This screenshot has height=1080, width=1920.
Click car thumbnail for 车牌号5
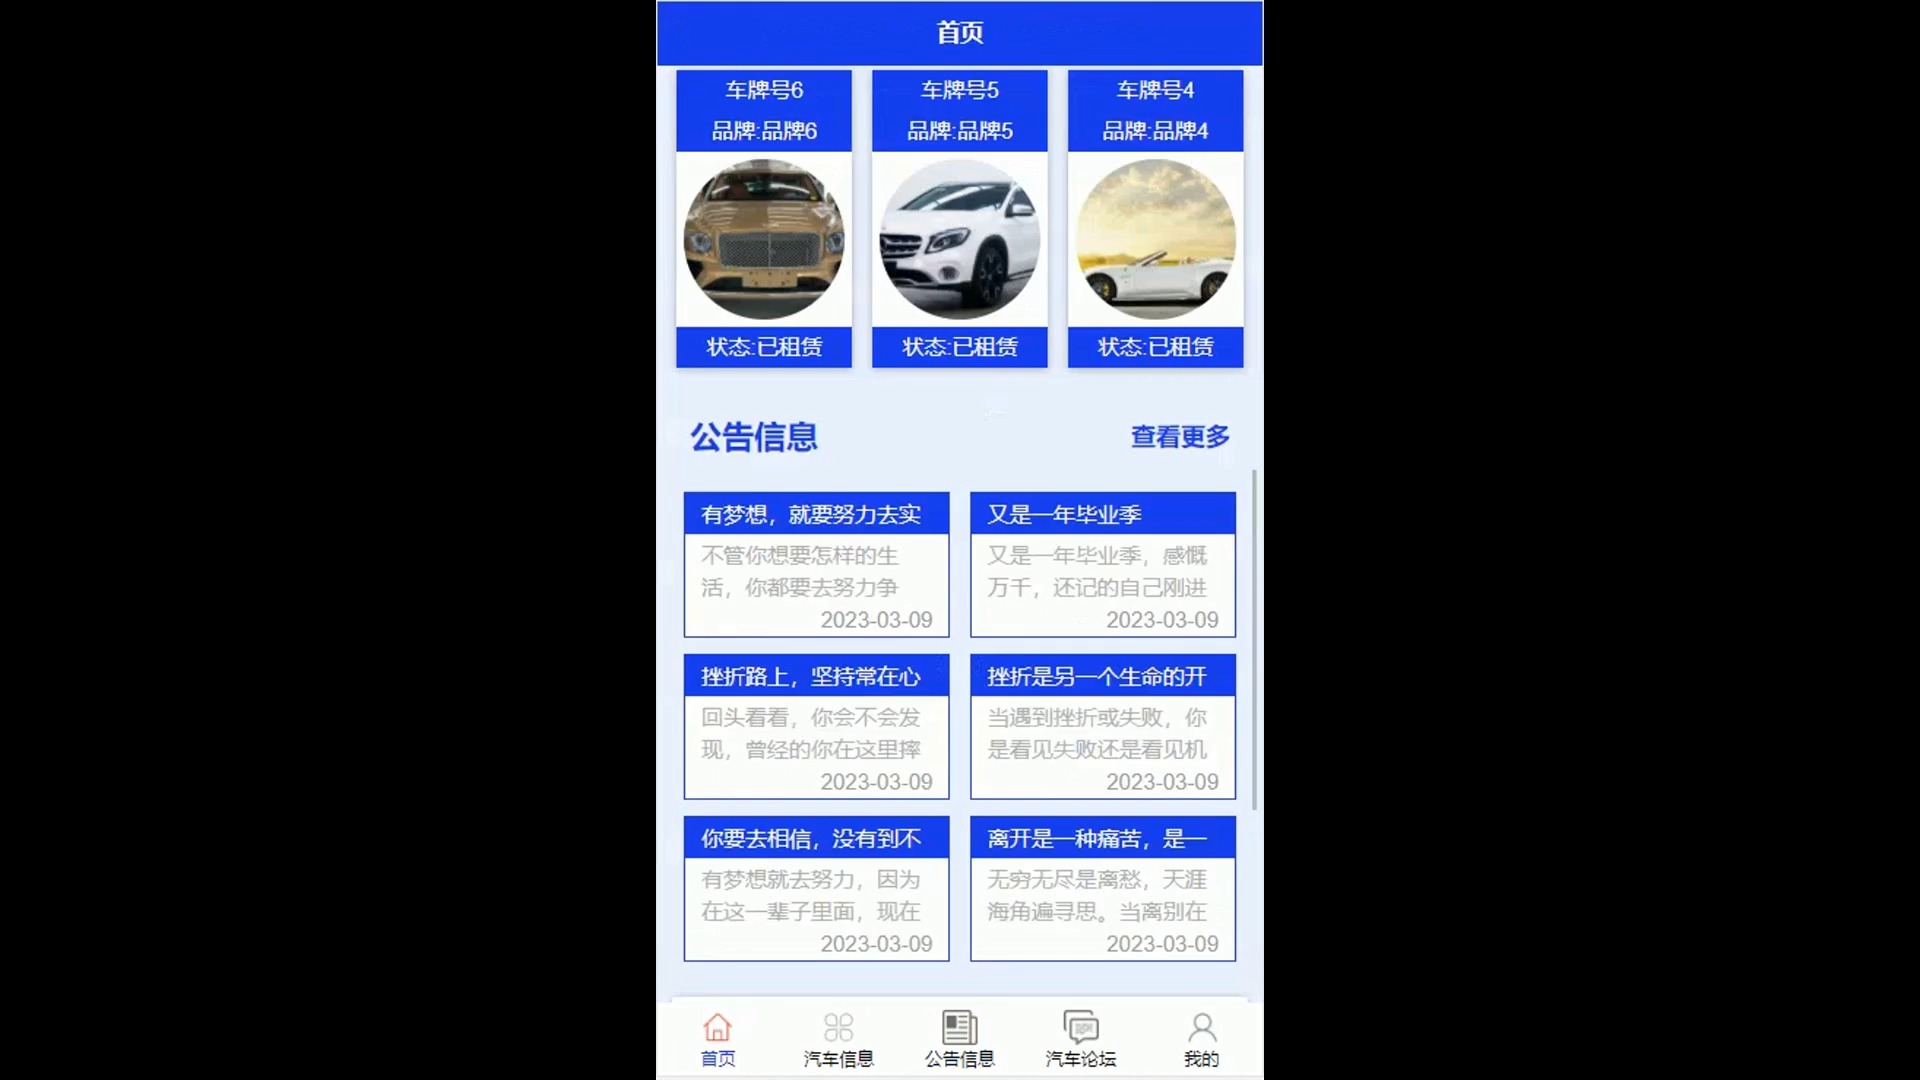click(960, 239)
